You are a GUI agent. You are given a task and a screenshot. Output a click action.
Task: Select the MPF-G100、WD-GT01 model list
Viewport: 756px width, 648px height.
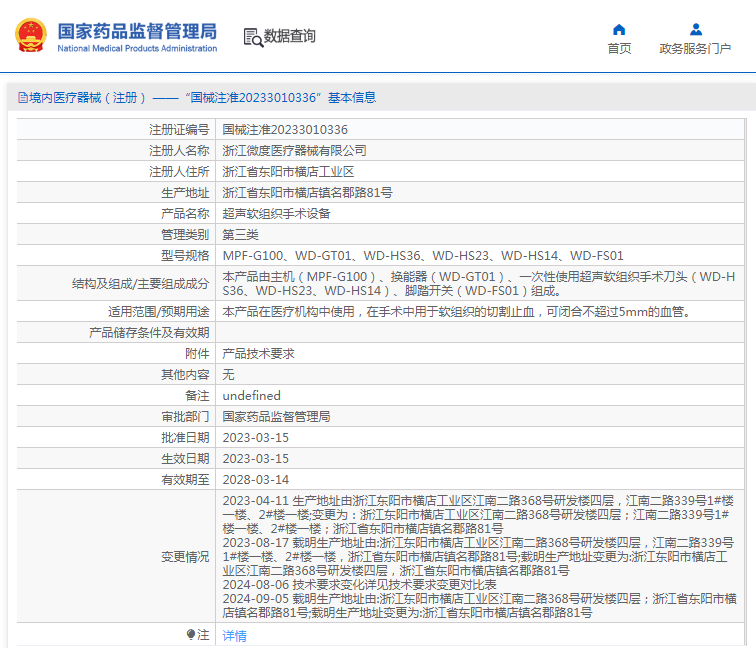point(423,256)
